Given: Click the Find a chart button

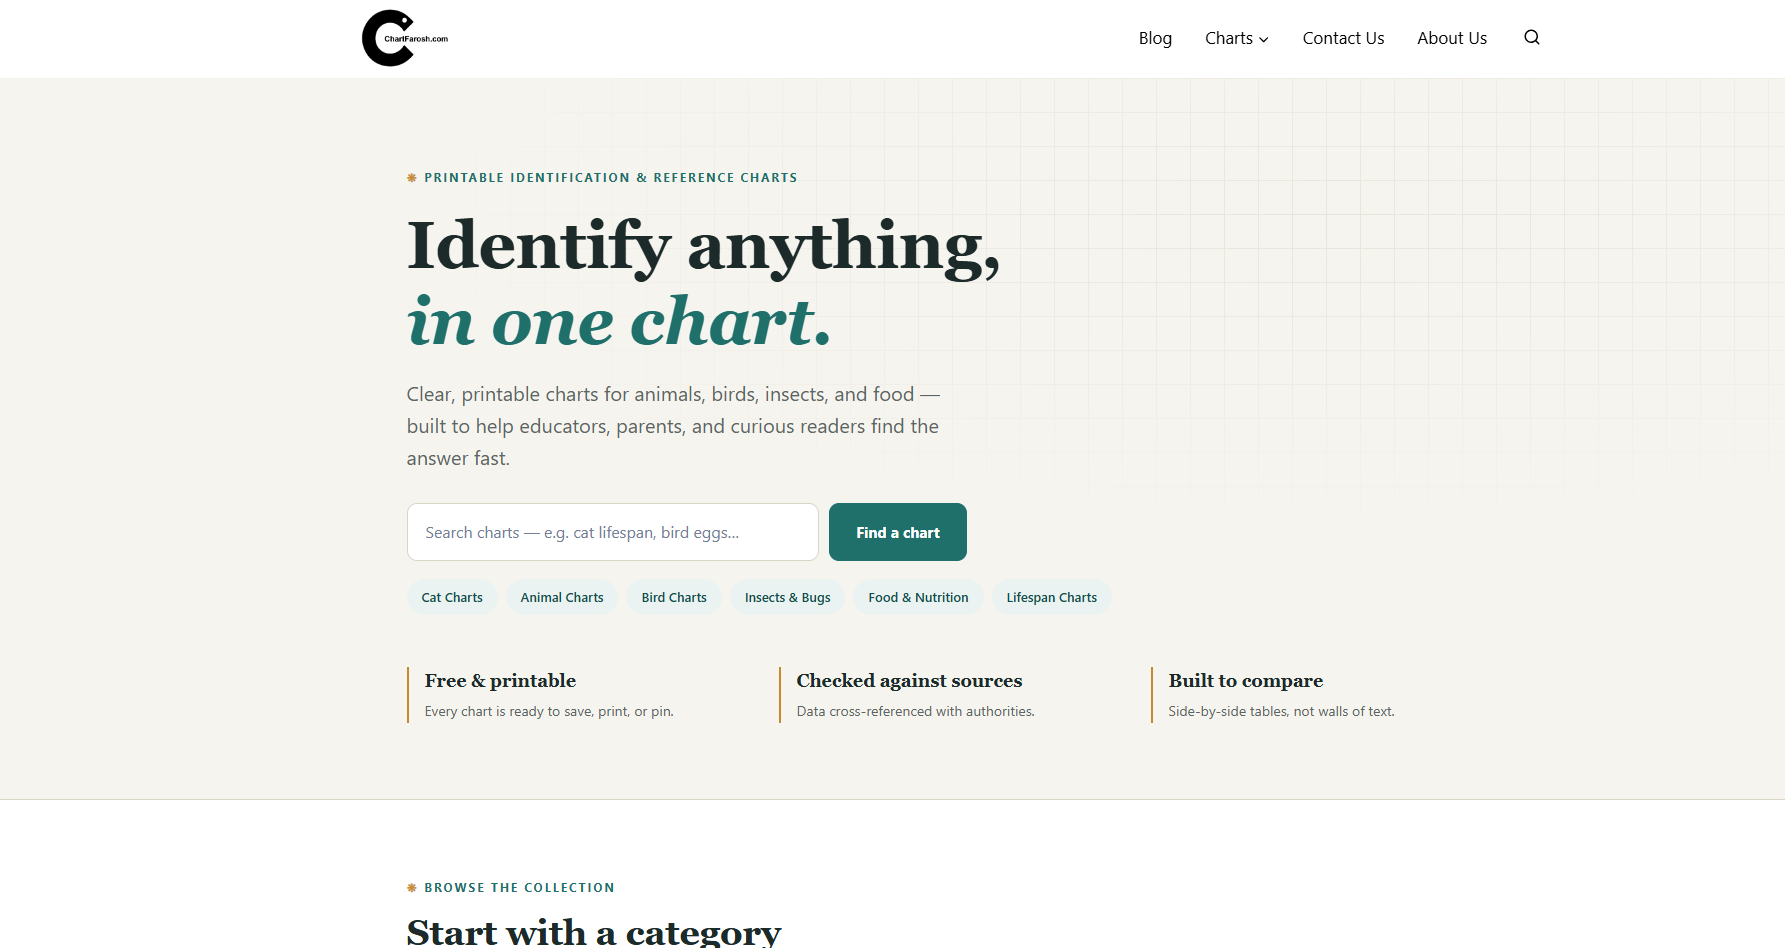Looking at the screenshot, I should pos(898,532).
